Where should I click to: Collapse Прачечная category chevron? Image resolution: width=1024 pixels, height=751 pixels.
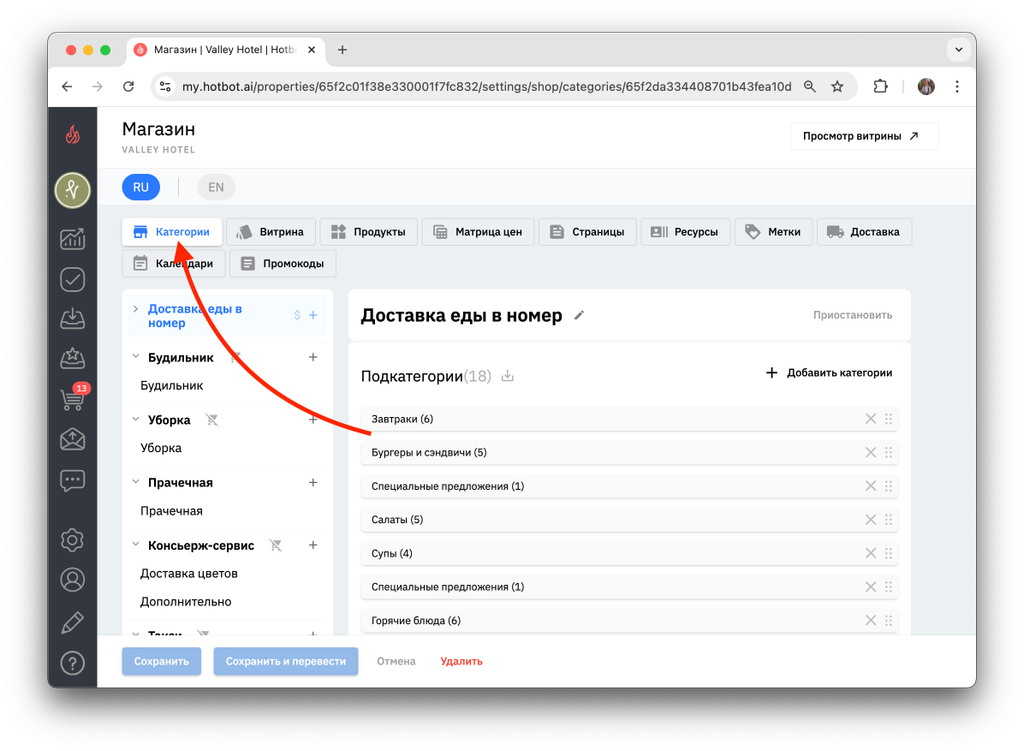tap(136, 483)
